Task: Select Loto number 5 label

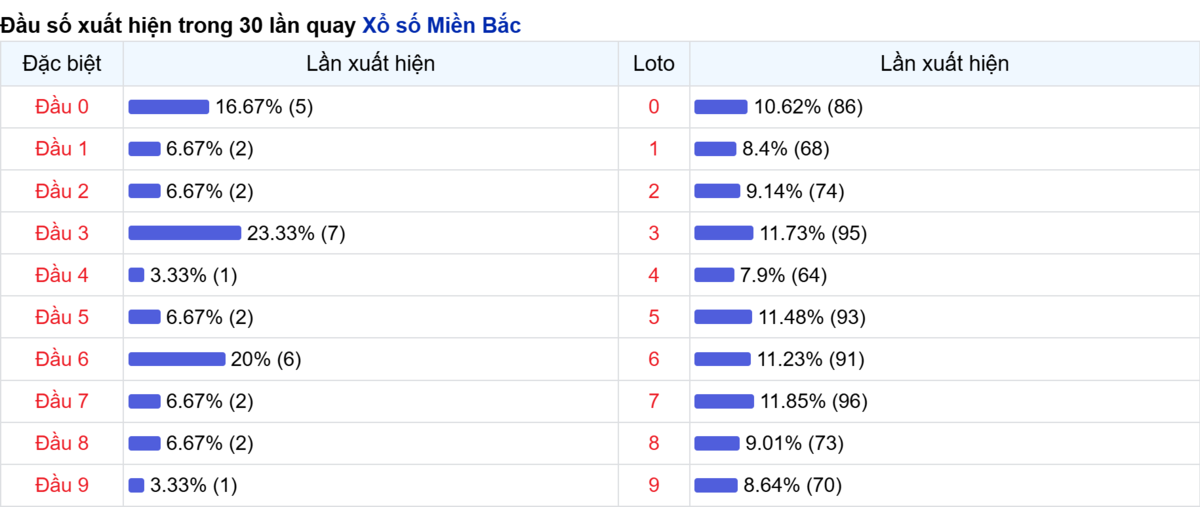Action: (x=654, y=317)
